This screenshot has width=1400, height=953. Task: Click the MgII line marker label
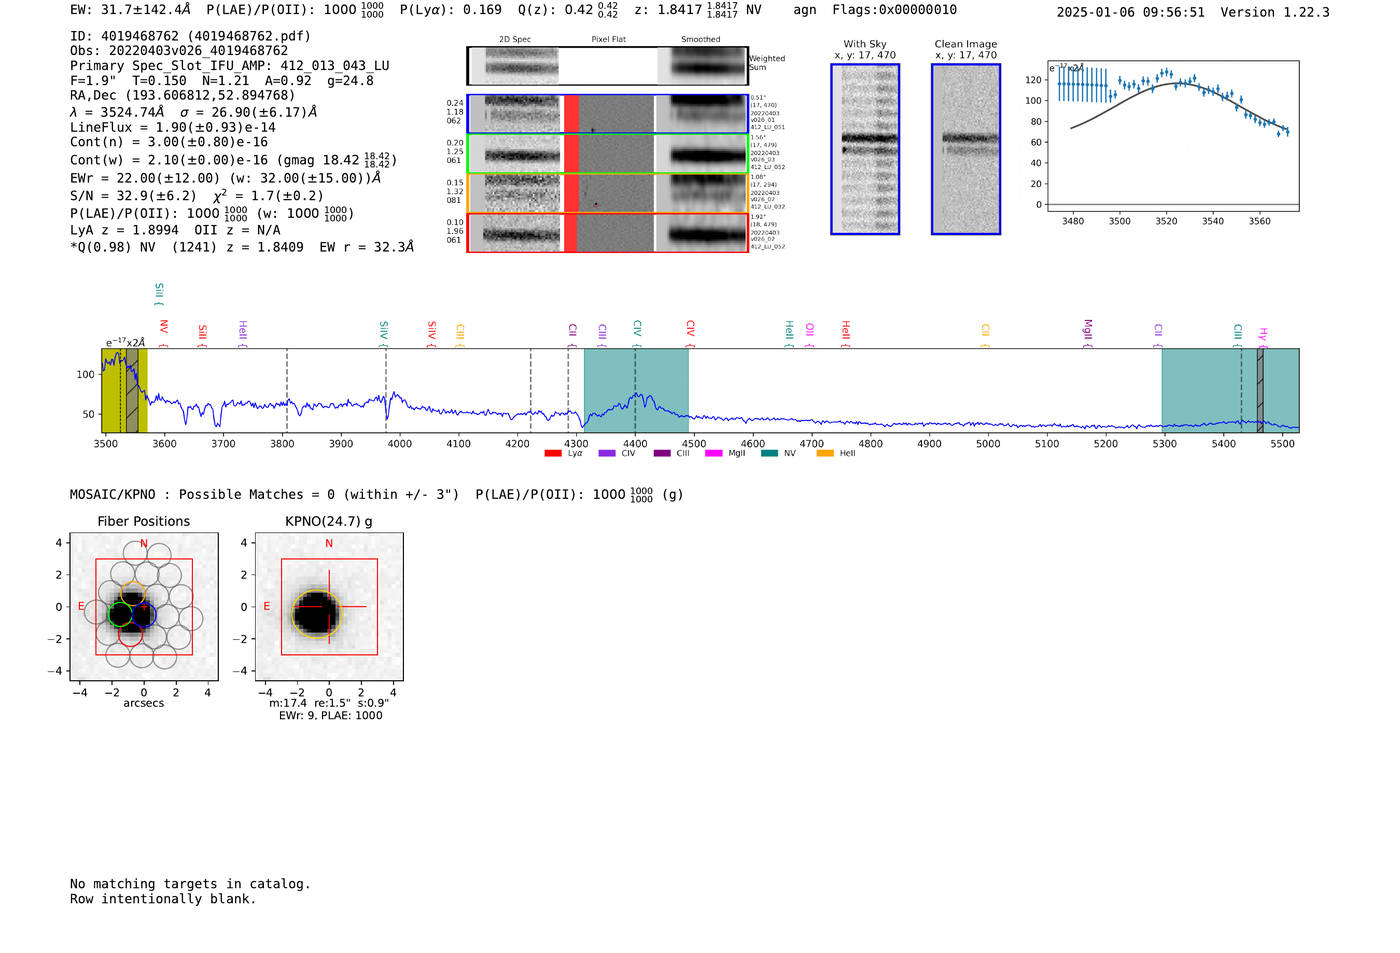pyautogui.click(x=1088, y=331)
